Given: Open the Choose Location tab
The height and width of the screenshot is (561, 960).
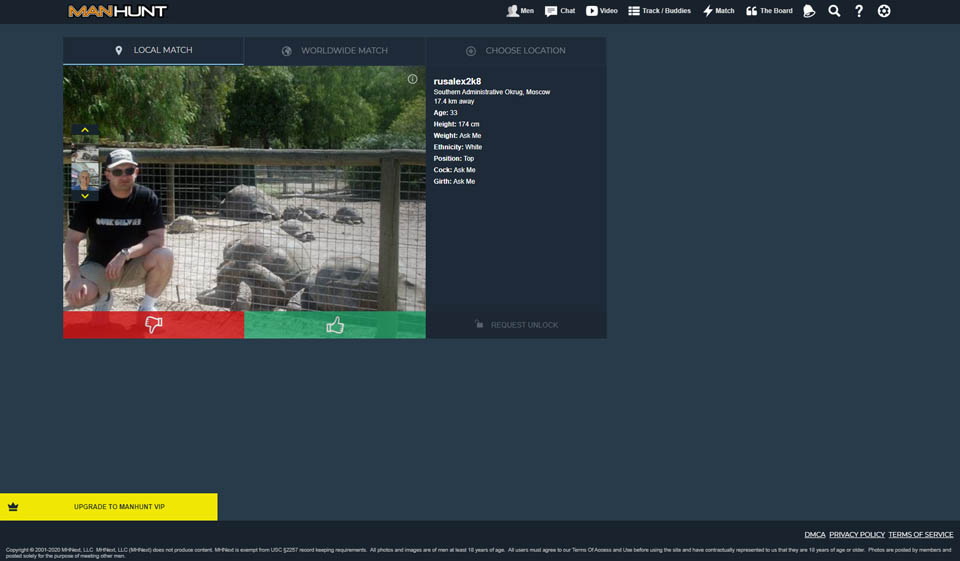Looking at the screenshot, I should point(516,51).
